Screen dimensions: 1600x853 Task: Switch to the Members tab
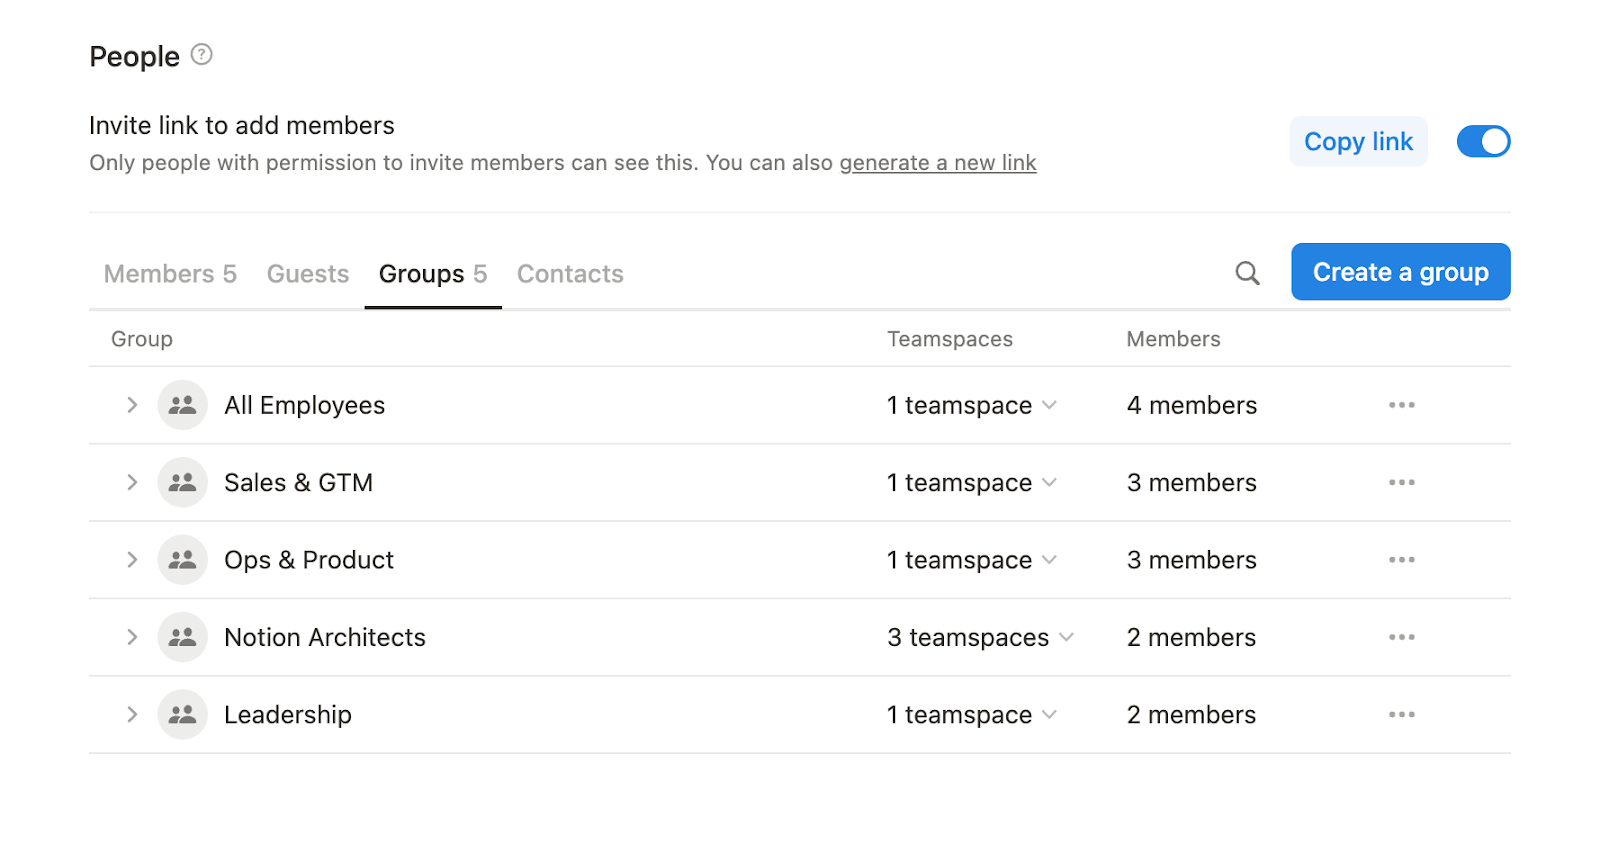(x=170, y=274)
